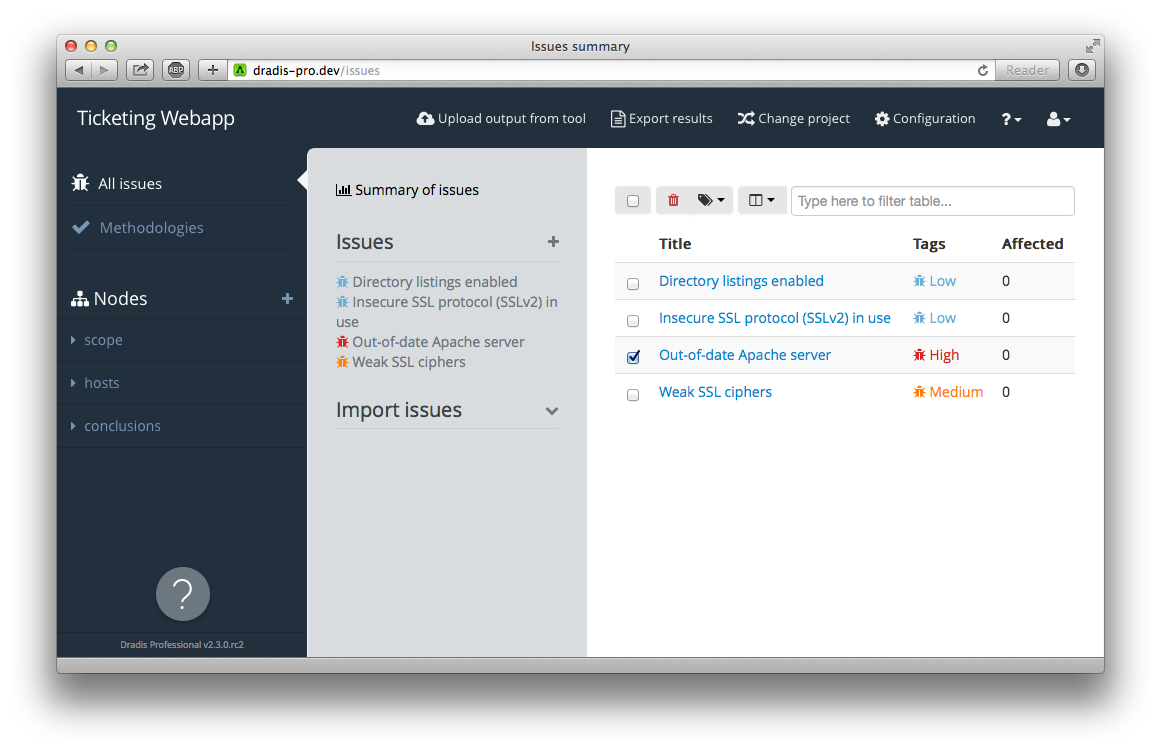The width and height of the screenshot is (1161, 752).
Task: Click Dradis Professional version text
Action: (181, 645)
